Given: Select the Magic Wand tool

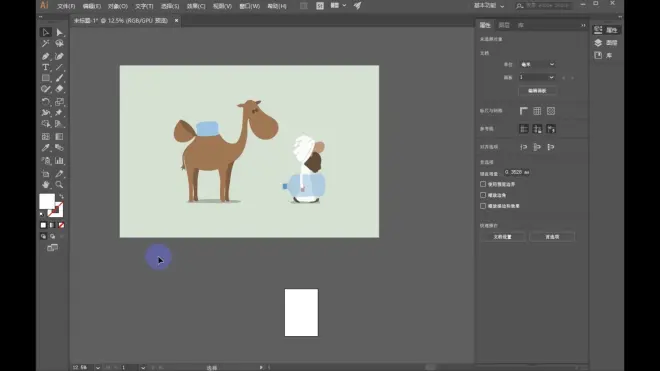Looking at the screenshot, I should (45, 43).
